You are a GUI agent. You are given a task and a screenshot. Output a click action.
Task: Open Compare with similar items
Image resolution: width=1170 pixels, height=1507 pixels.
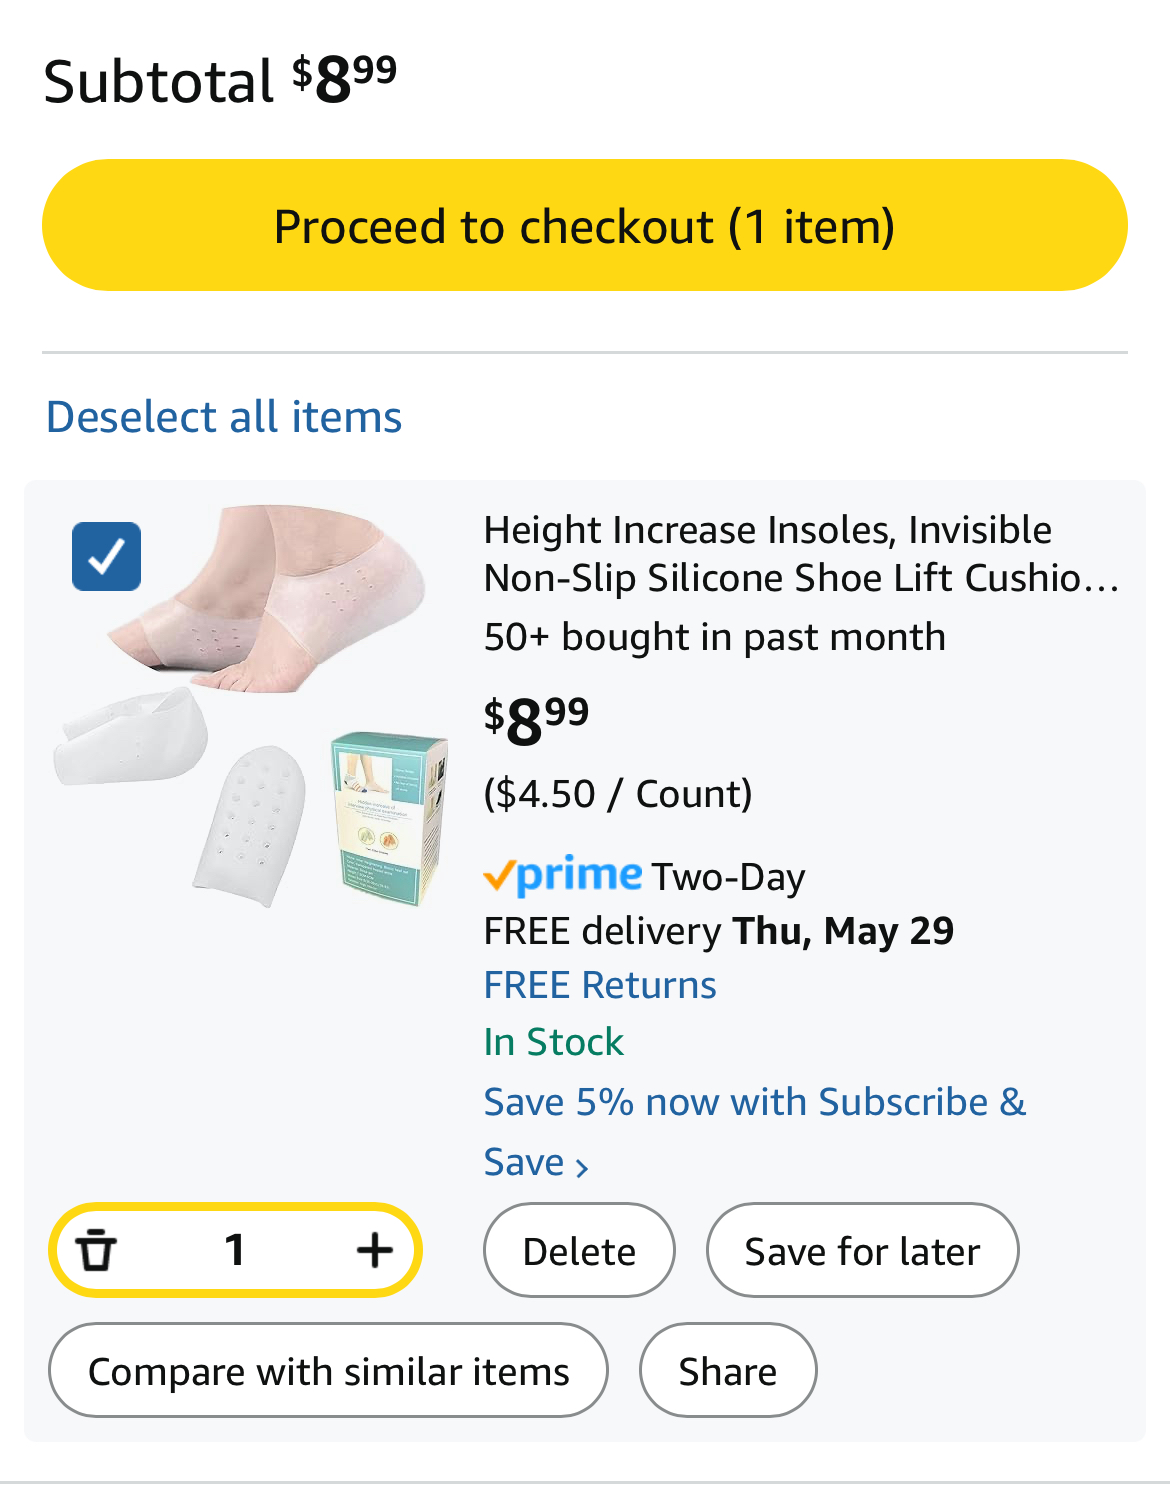click(x=328, y=1371)
